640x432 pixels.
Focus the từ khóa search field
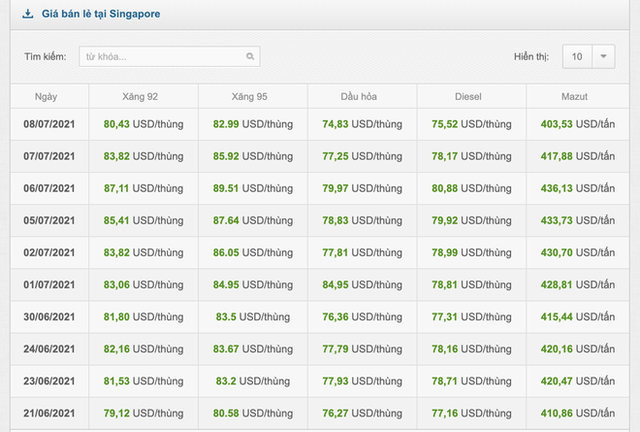click(169, 56)
